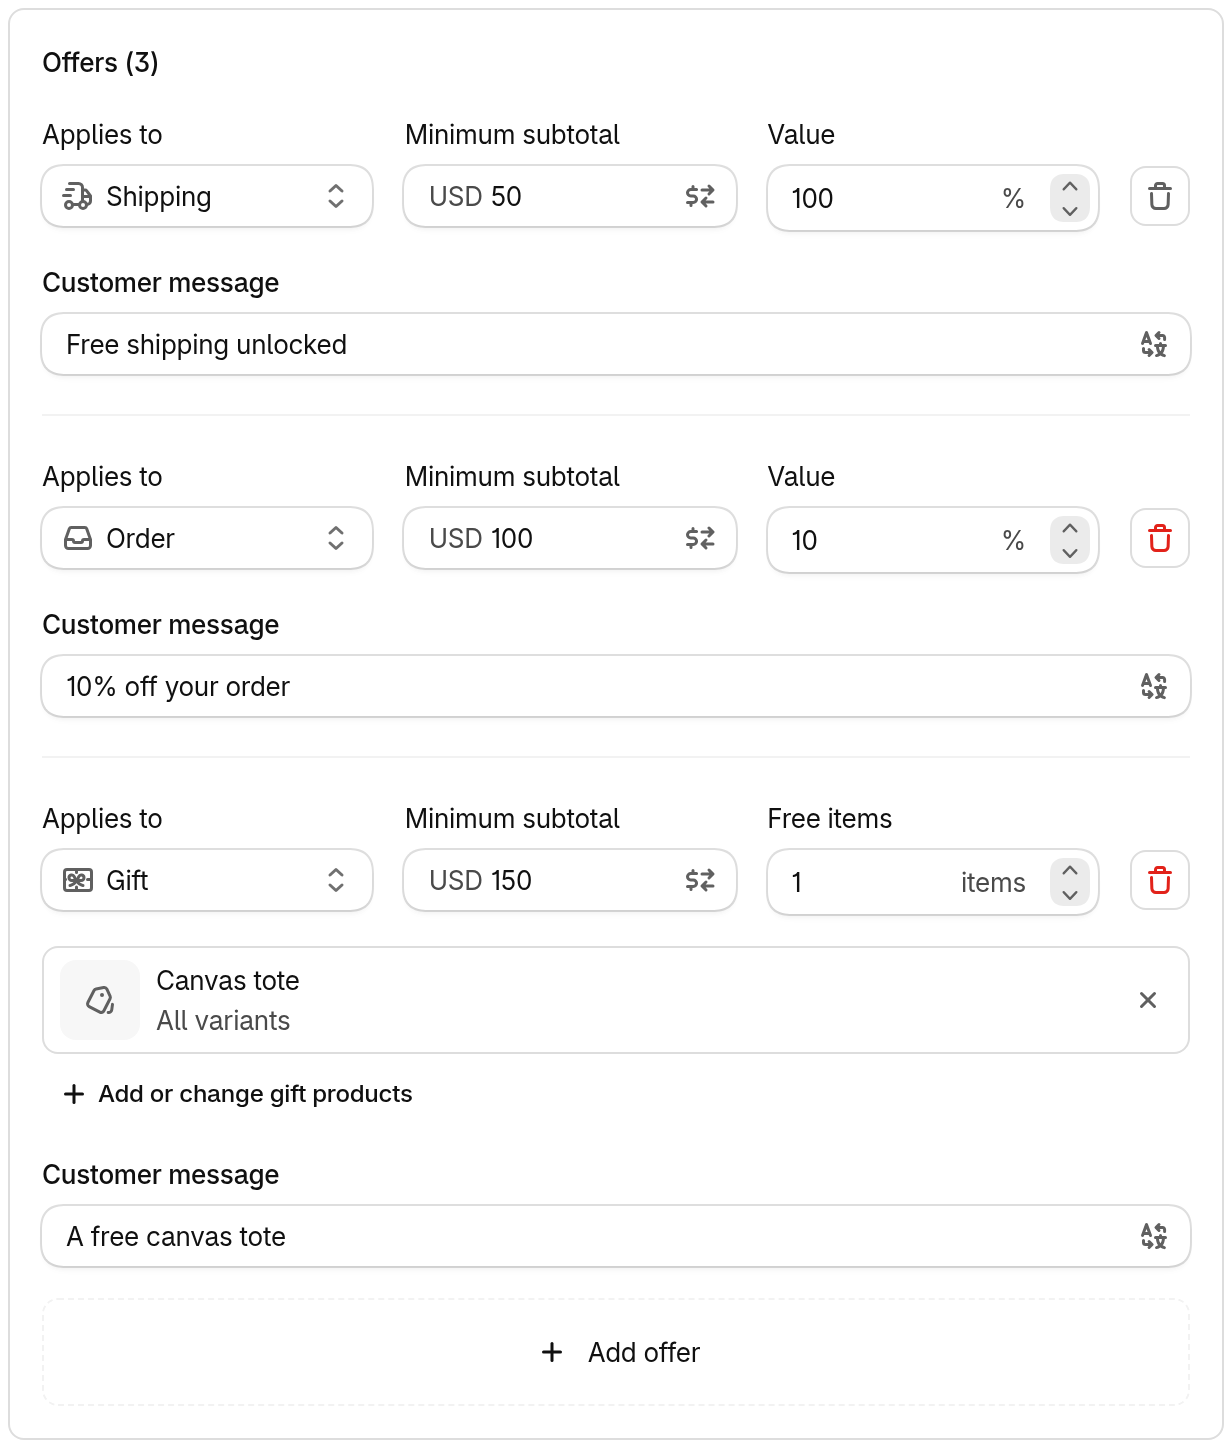Edit the USD 100 minimum subtotal field
Viewport: 1232px width, 1448px height.
(570, 538)
